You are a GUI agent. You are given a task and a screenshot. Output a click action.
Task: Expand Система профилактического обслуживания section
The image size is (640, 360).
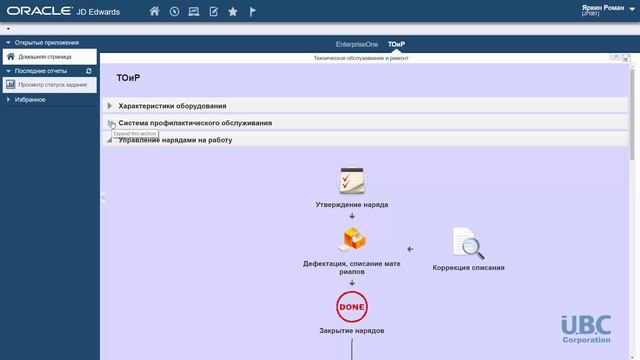pos(110,122)
